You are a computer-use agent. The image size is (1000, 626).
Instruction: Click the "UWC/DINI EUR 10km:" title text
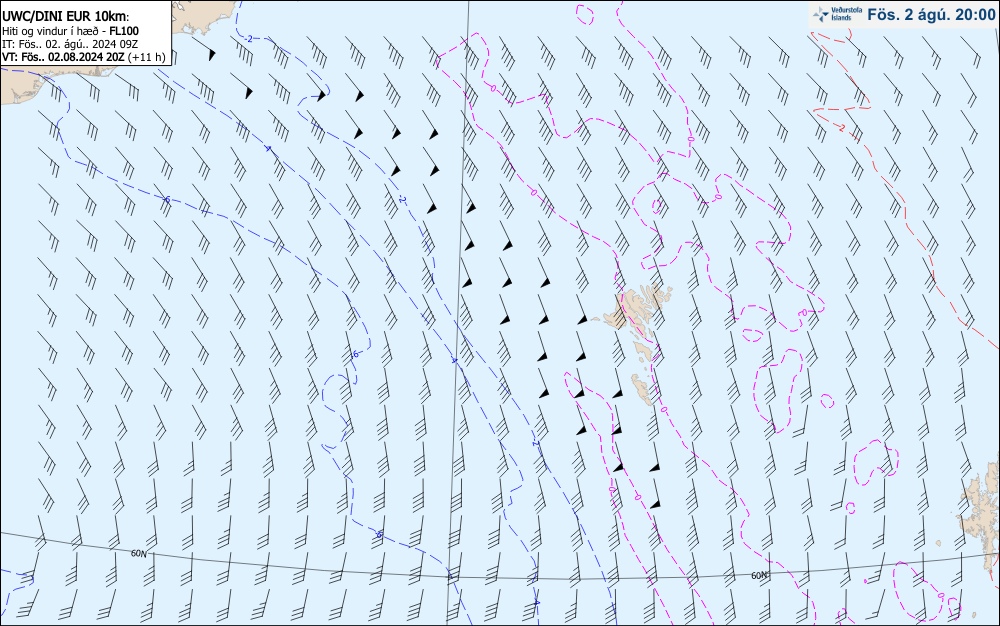(x=66, y=17)
